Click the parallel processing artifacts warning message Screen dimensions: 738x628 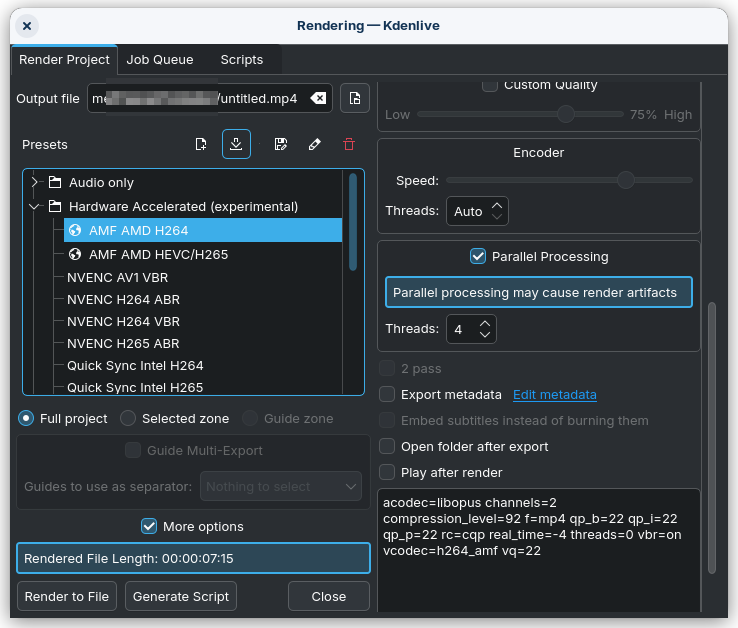(538, 292)
